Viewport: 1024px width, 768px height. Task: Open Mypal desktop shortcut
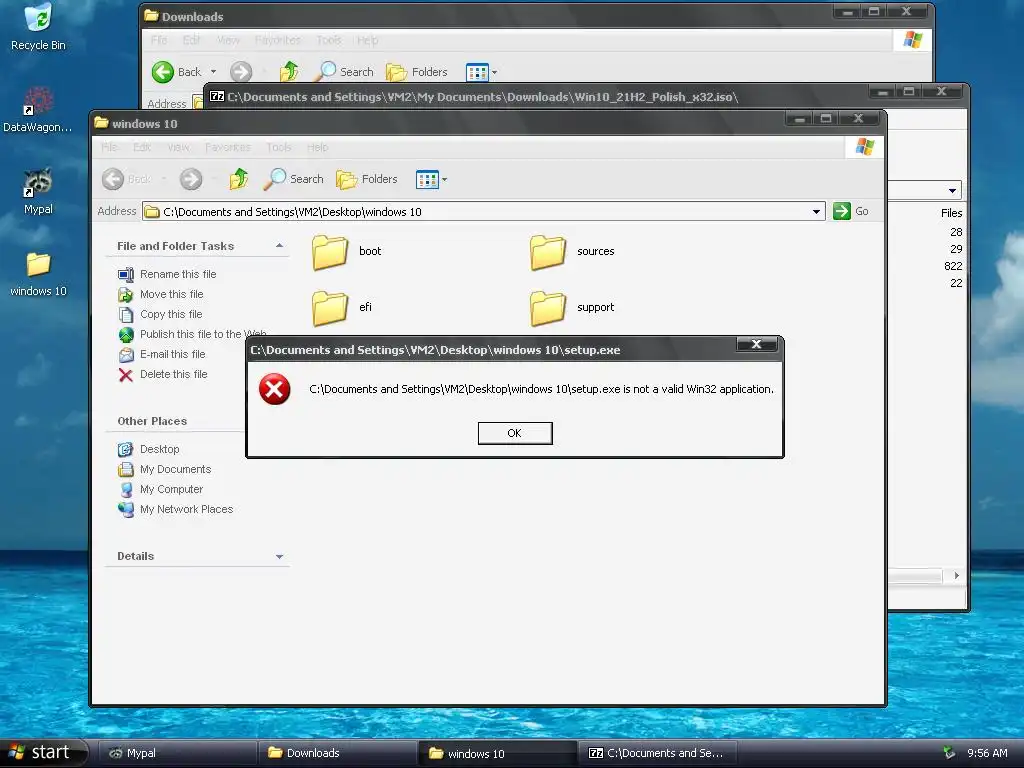pyautogui.click(x=38, y=191)
